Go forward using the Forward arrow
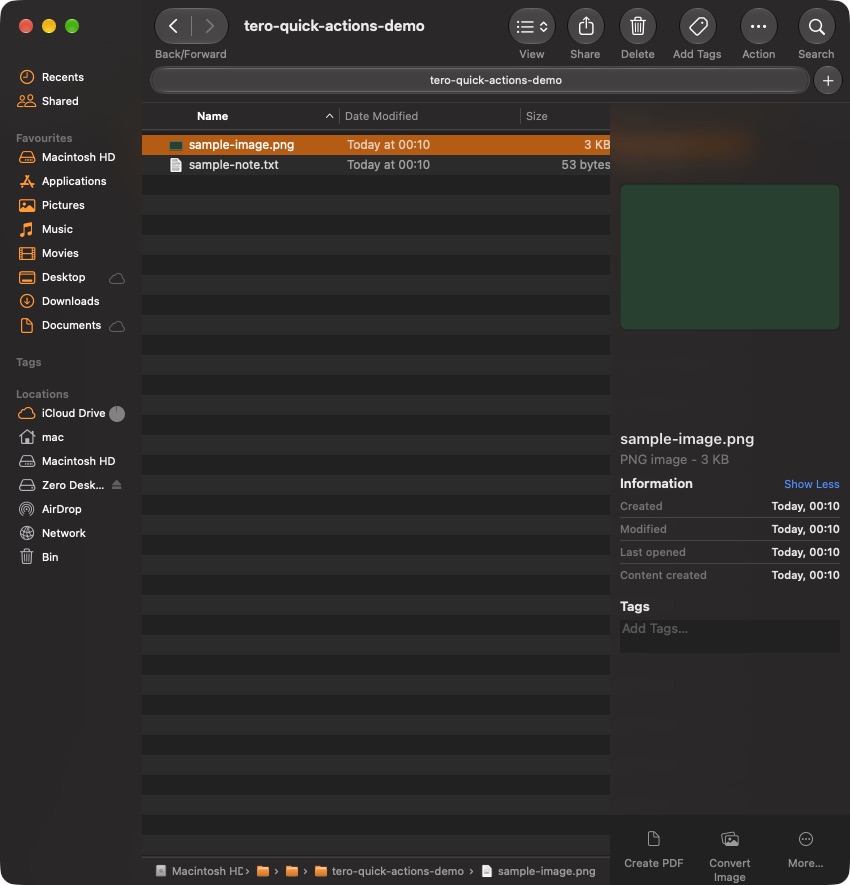 pyautogui.click(x=209, y=26)
